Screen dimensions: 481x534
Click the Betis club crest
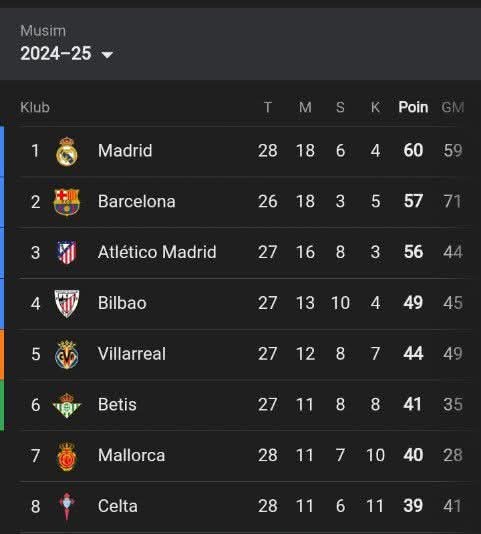tap(67, 405)
